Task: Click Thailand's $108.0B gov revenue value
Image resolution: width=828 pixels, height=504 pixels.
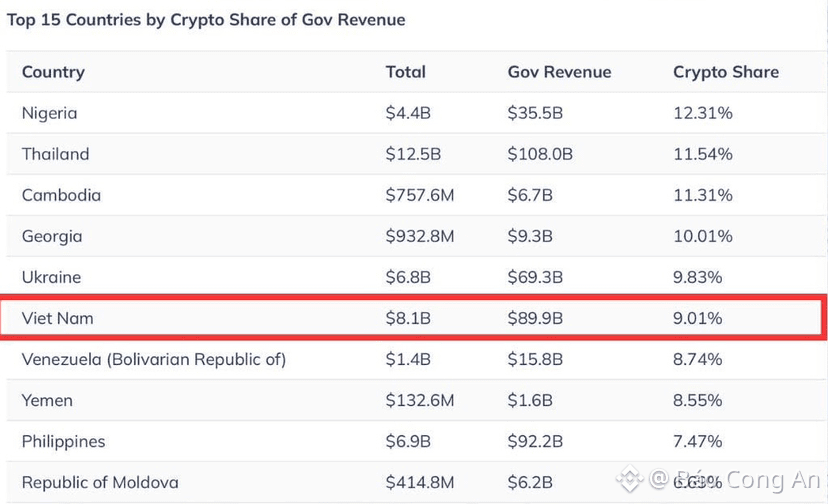Action: (540, 154)
